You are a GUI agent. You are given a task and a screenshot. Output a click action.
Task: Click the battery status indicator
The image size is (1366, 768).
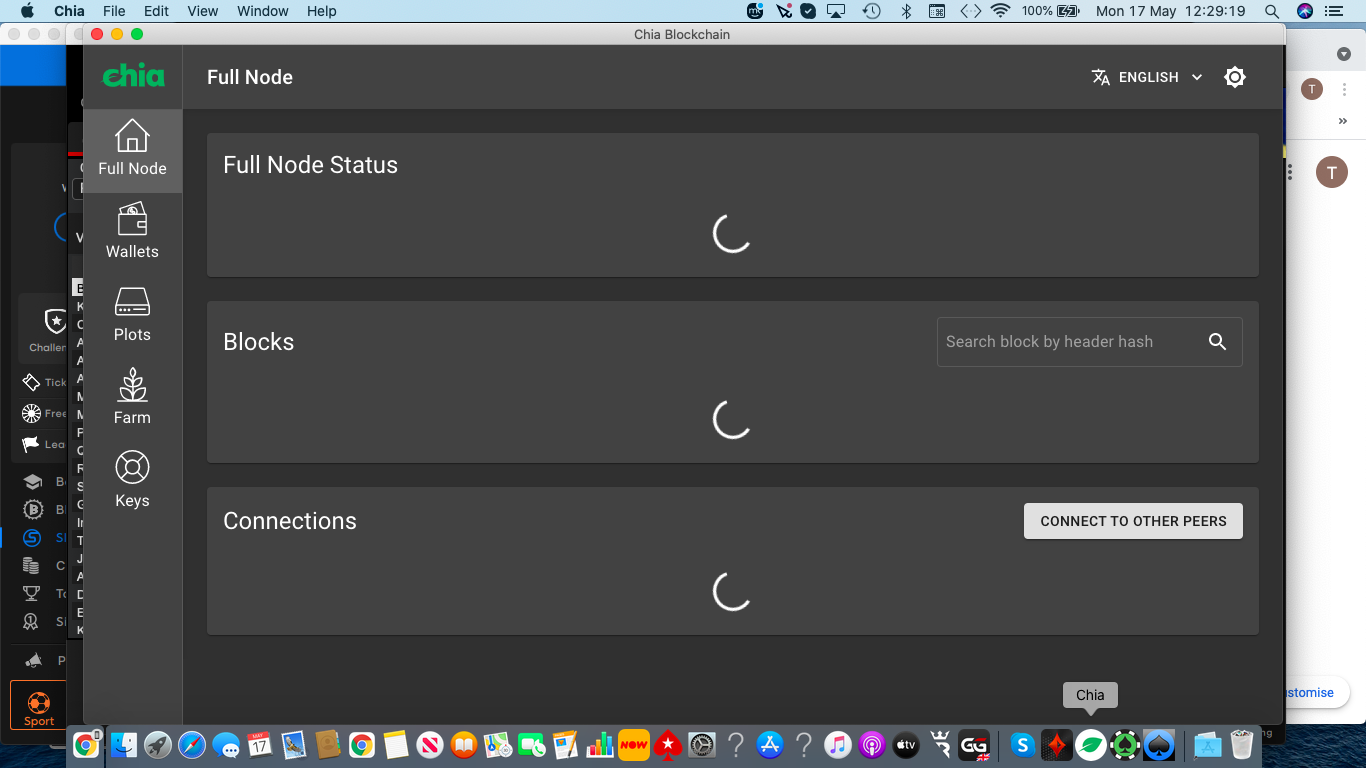pyautogui.click(x=1050, y=11)
